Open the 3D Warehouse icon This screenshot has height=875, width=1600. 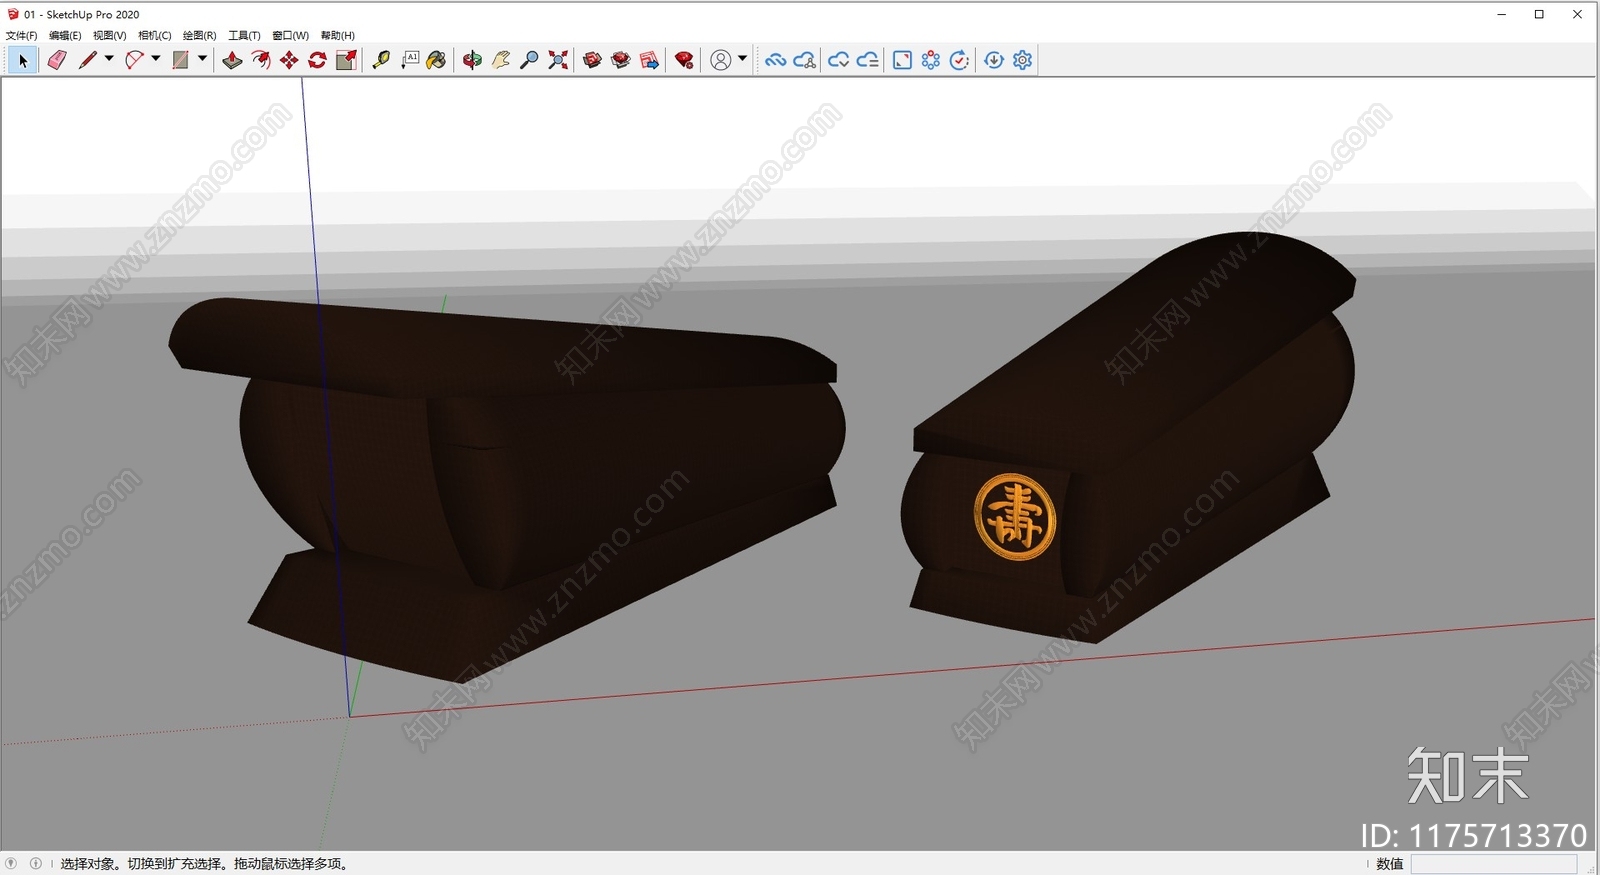point(592,61)
